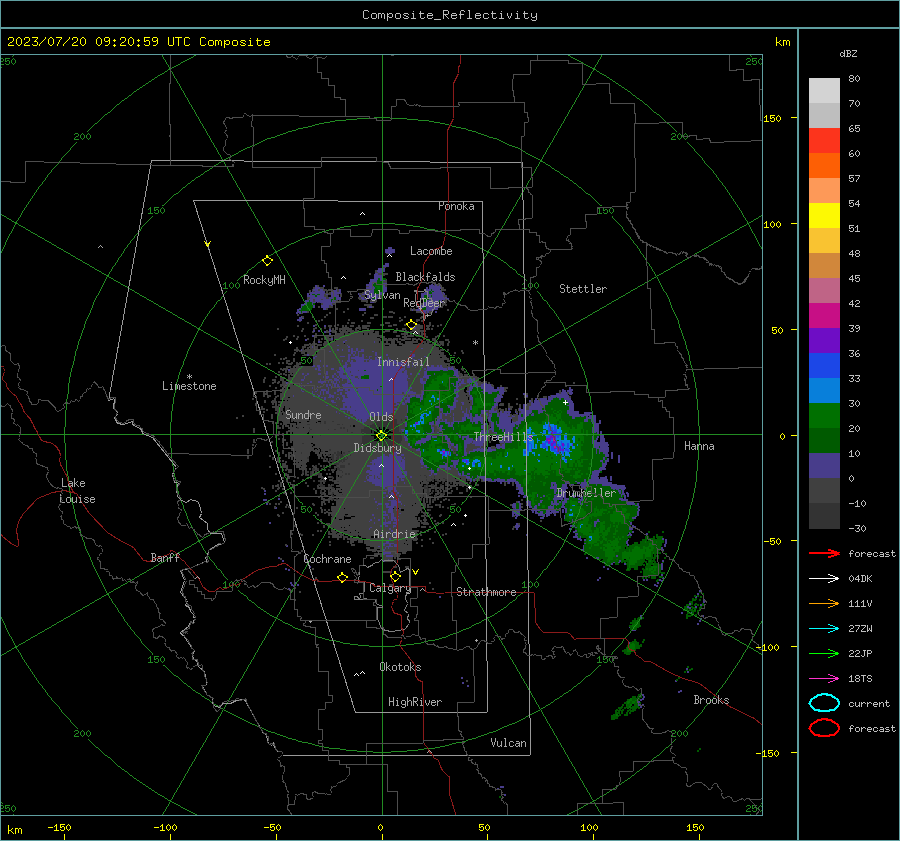Click the Didsbury city label
Viewport: 900px width, 841px height.
377,448
